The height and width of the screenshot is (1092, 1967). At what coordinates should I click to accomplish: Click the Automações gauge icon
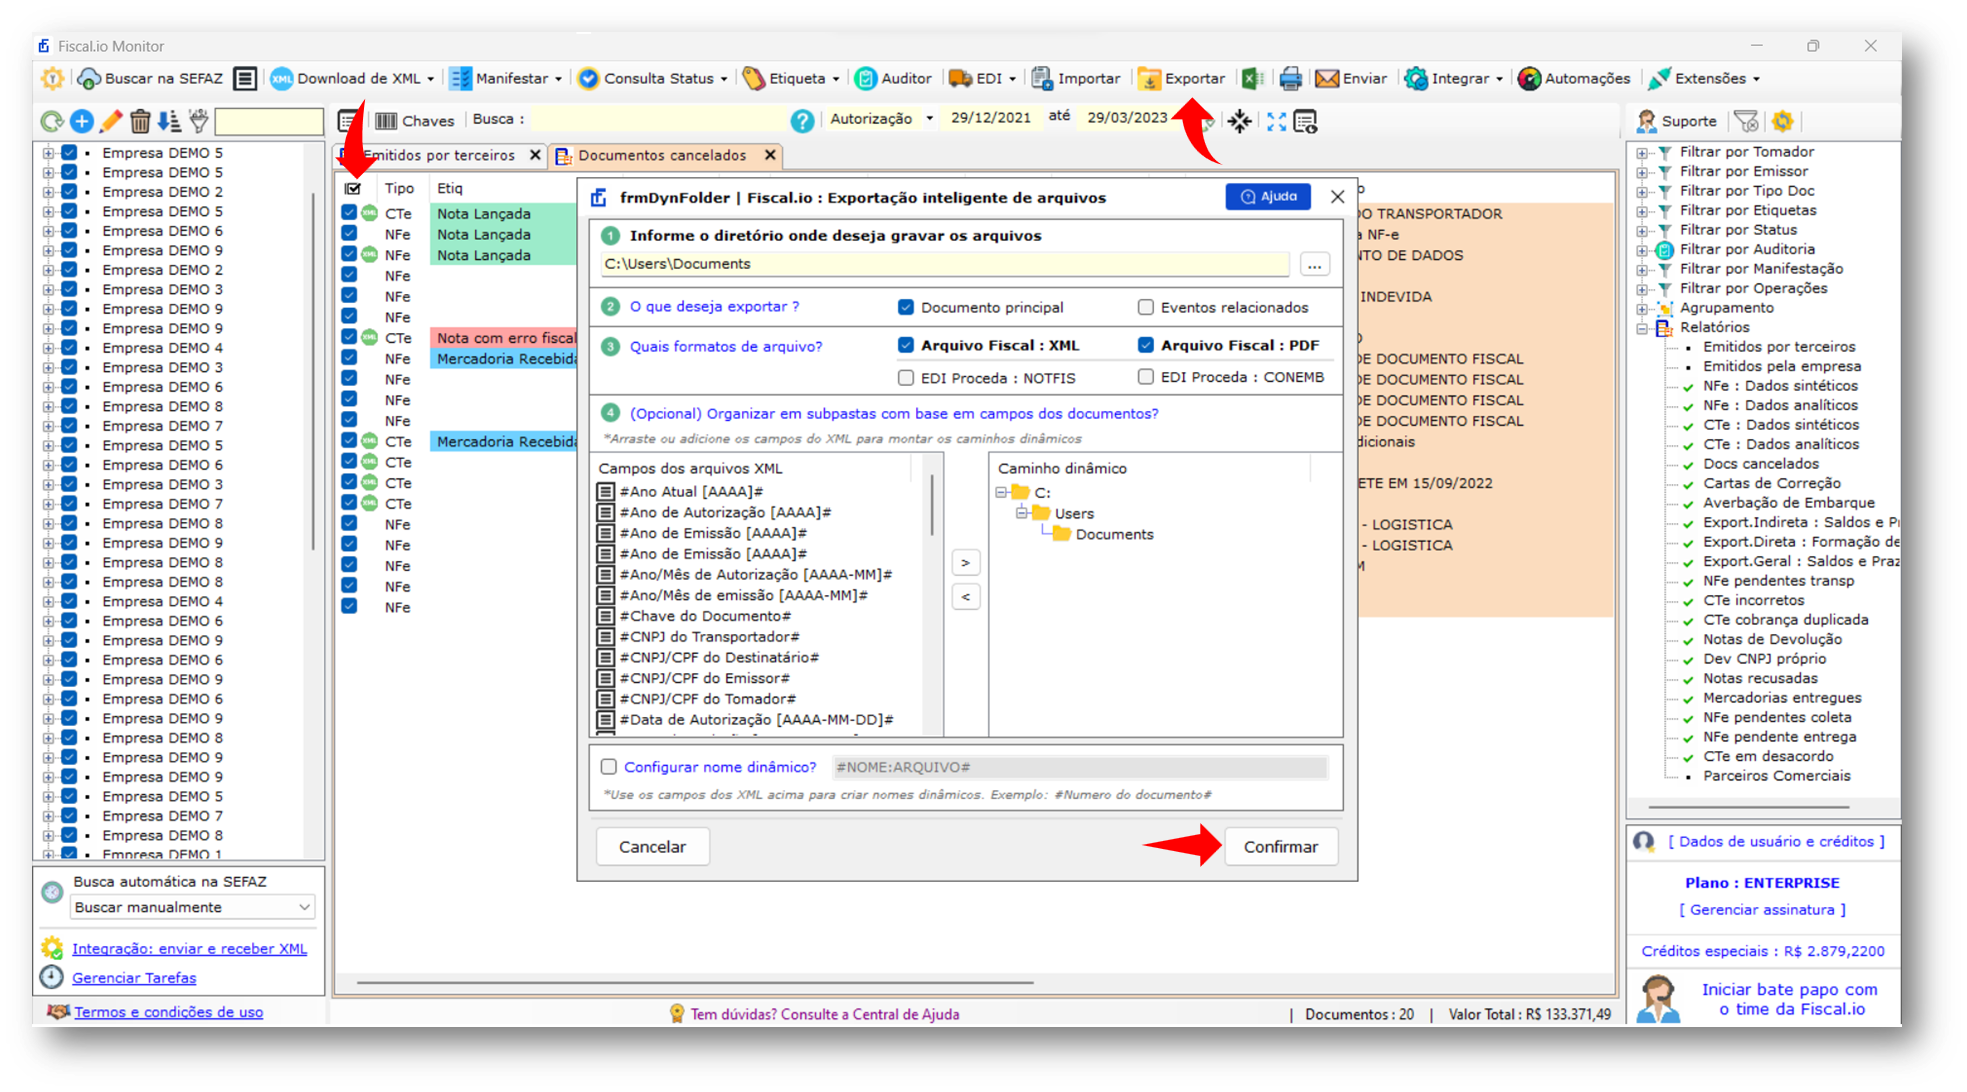point(1529,78)
